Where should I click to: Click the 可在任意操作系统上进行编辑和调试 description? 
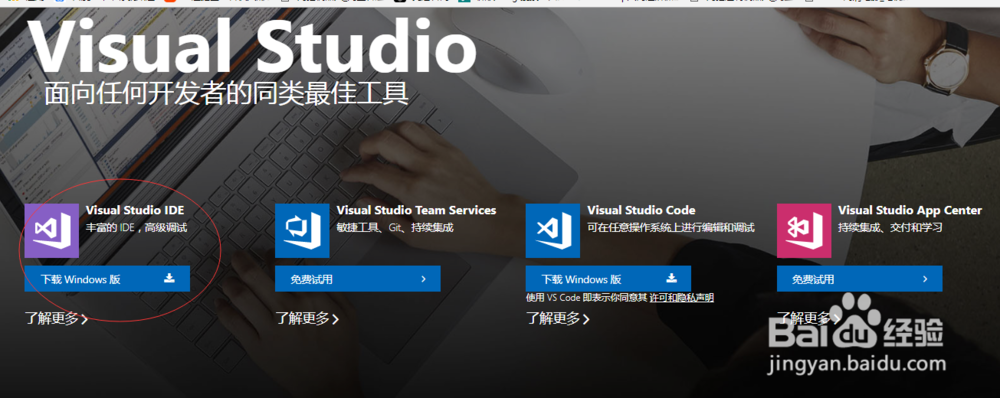tap(671, 227)
